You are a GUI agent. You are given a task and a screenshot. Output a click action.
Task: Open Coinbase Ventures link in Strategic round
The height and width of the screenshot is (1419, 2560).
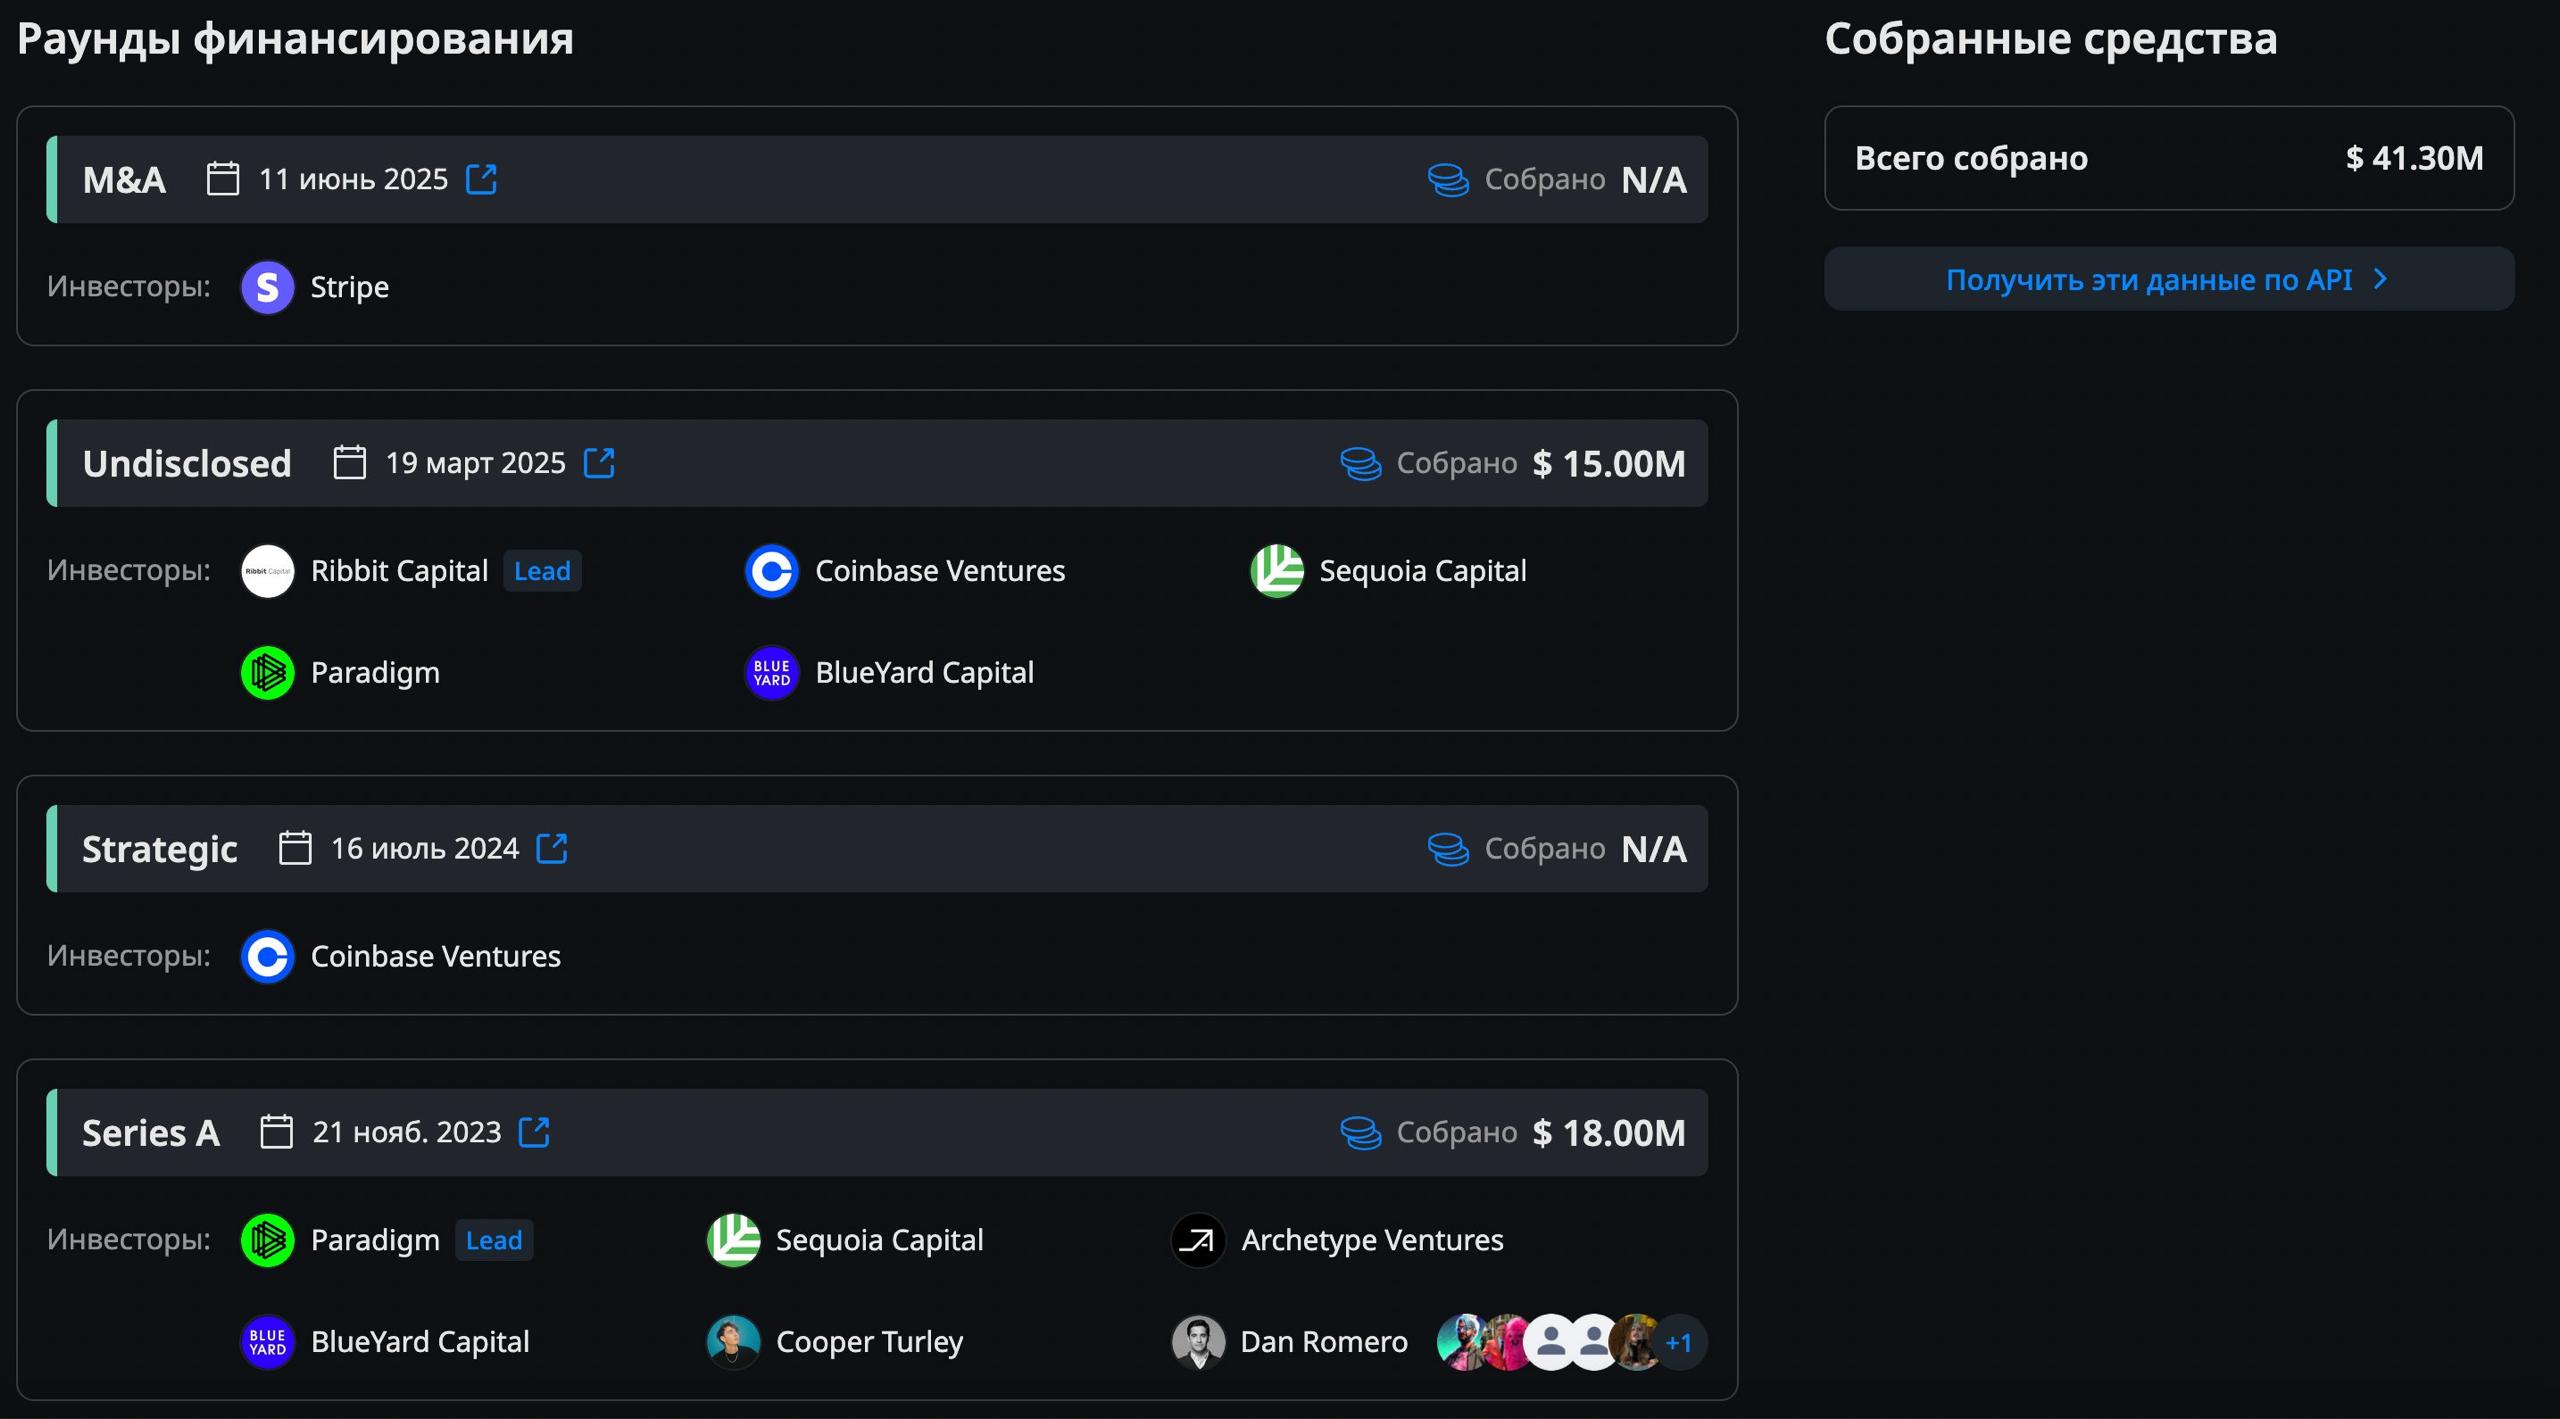(435, 957)
